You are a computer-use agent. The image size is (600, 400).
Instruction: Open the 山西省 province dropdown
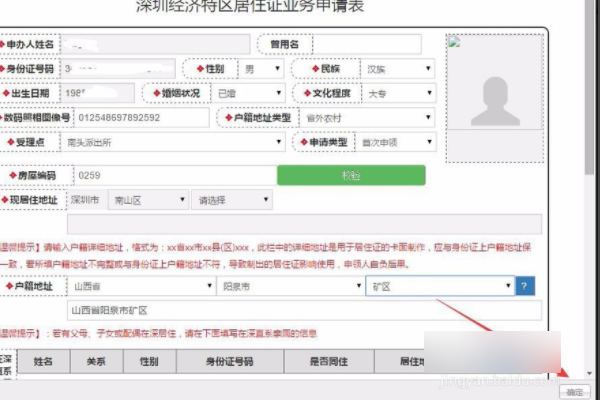141,286
